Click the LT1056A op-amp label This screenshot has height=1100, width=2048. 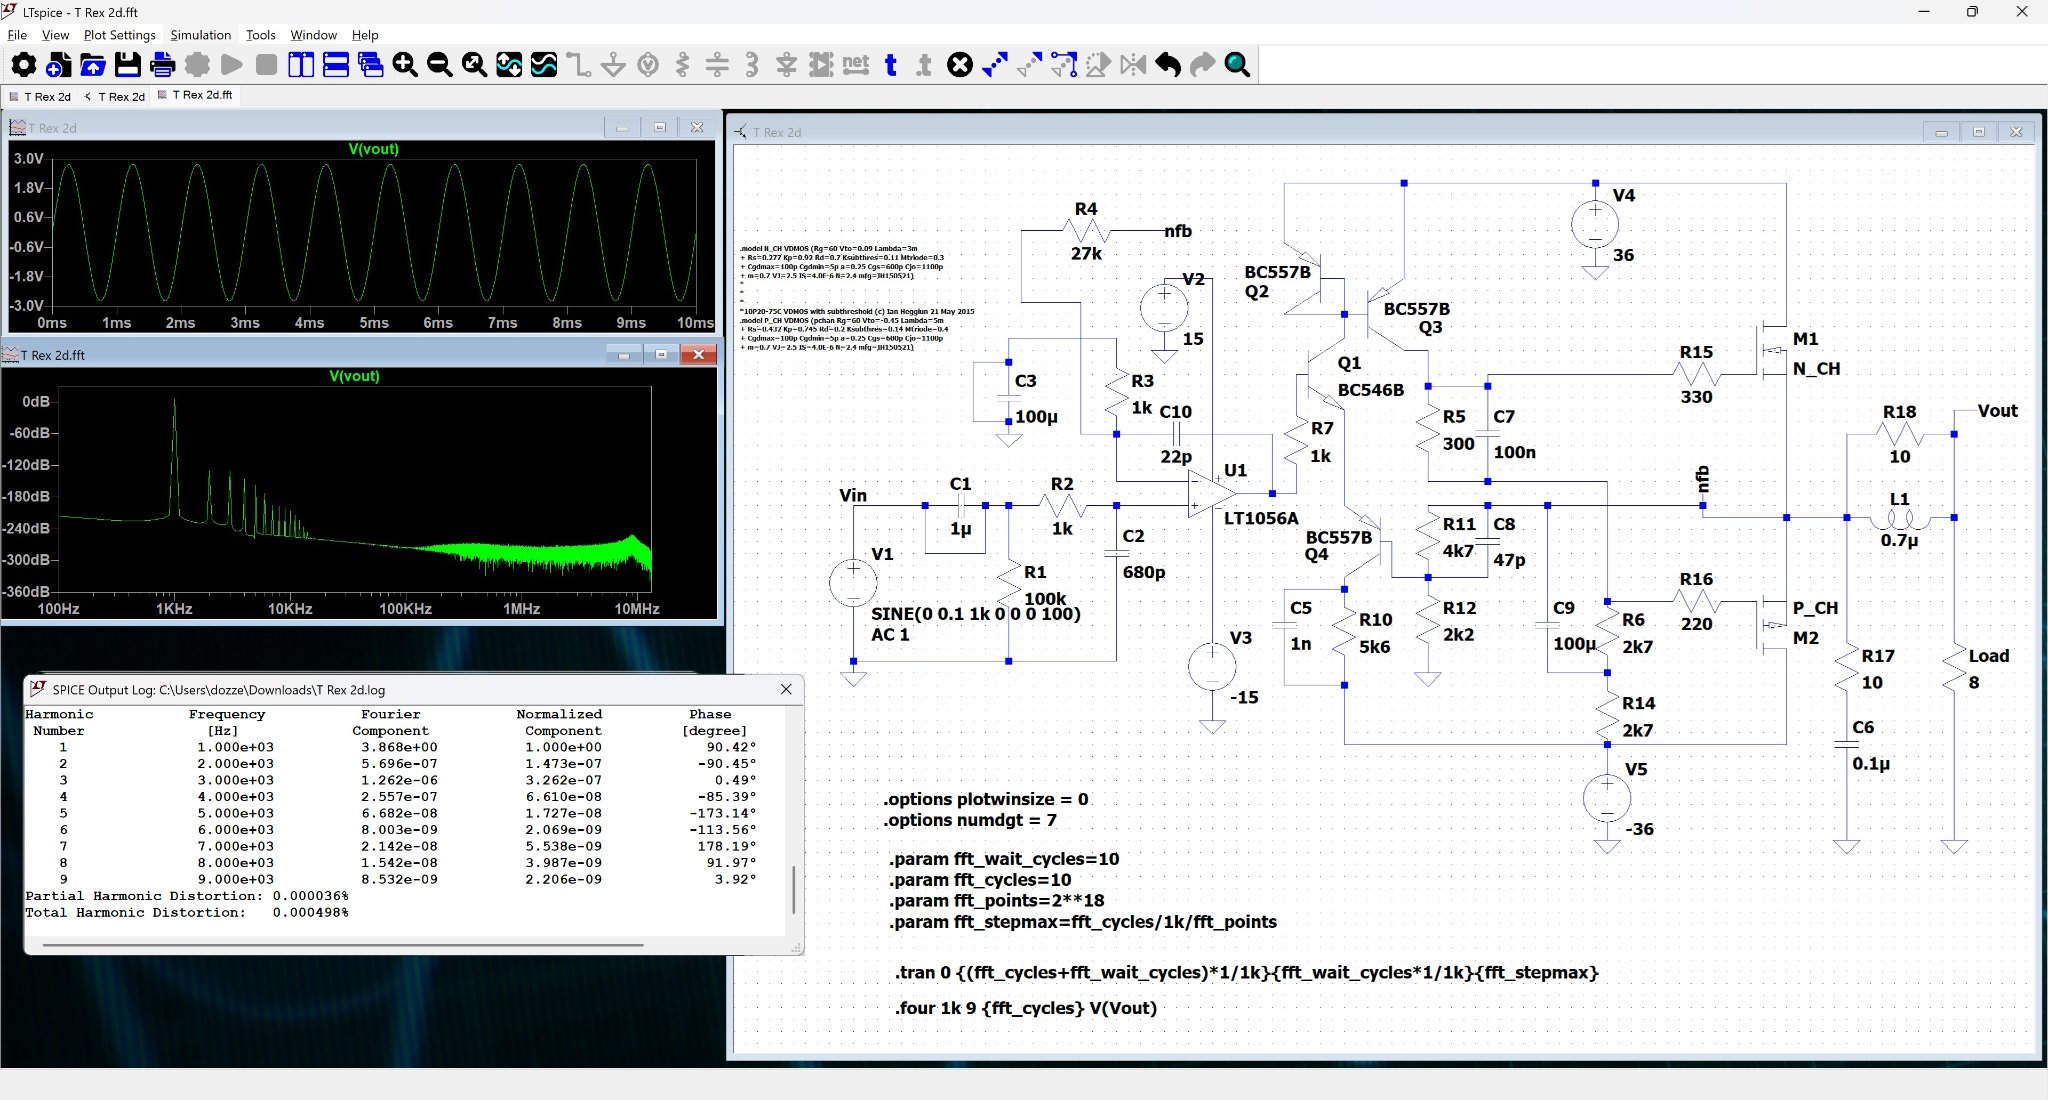[1261, 518]
